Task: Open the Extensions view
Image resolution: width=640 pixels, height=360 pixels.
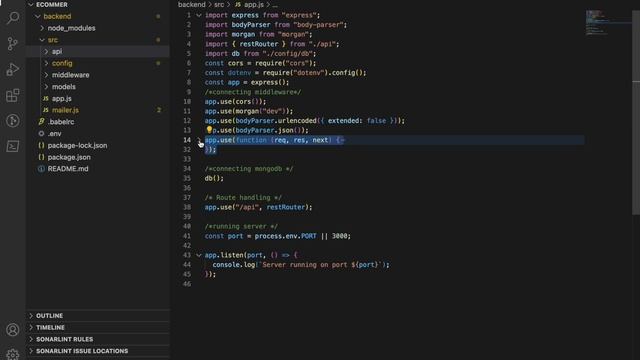Action: click(x=13, y=95)
